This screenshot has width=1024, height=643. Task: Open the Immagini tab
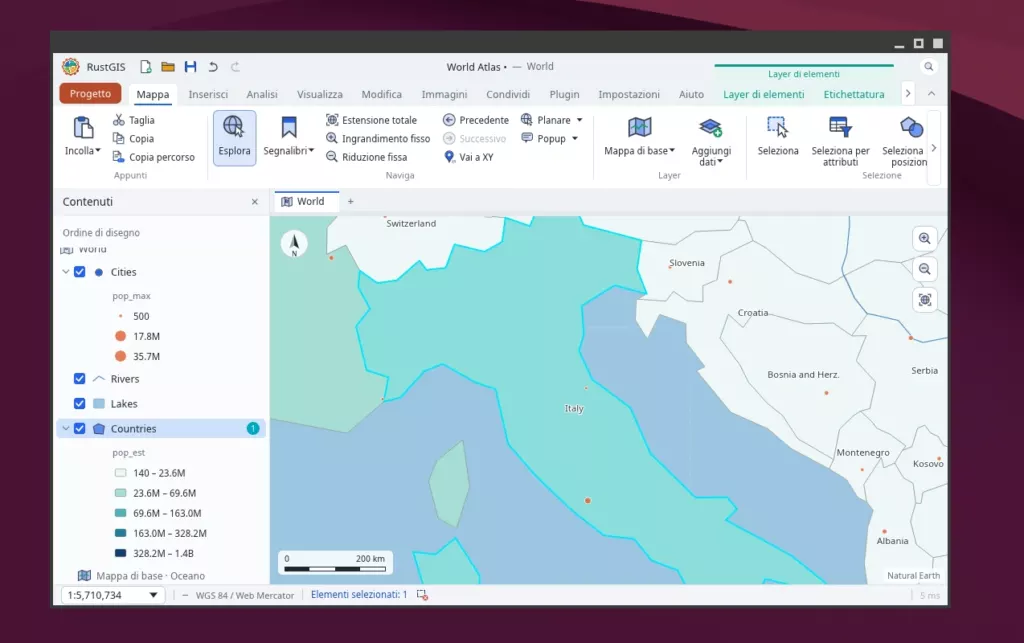pyautogui.click(x=444, y=94)
